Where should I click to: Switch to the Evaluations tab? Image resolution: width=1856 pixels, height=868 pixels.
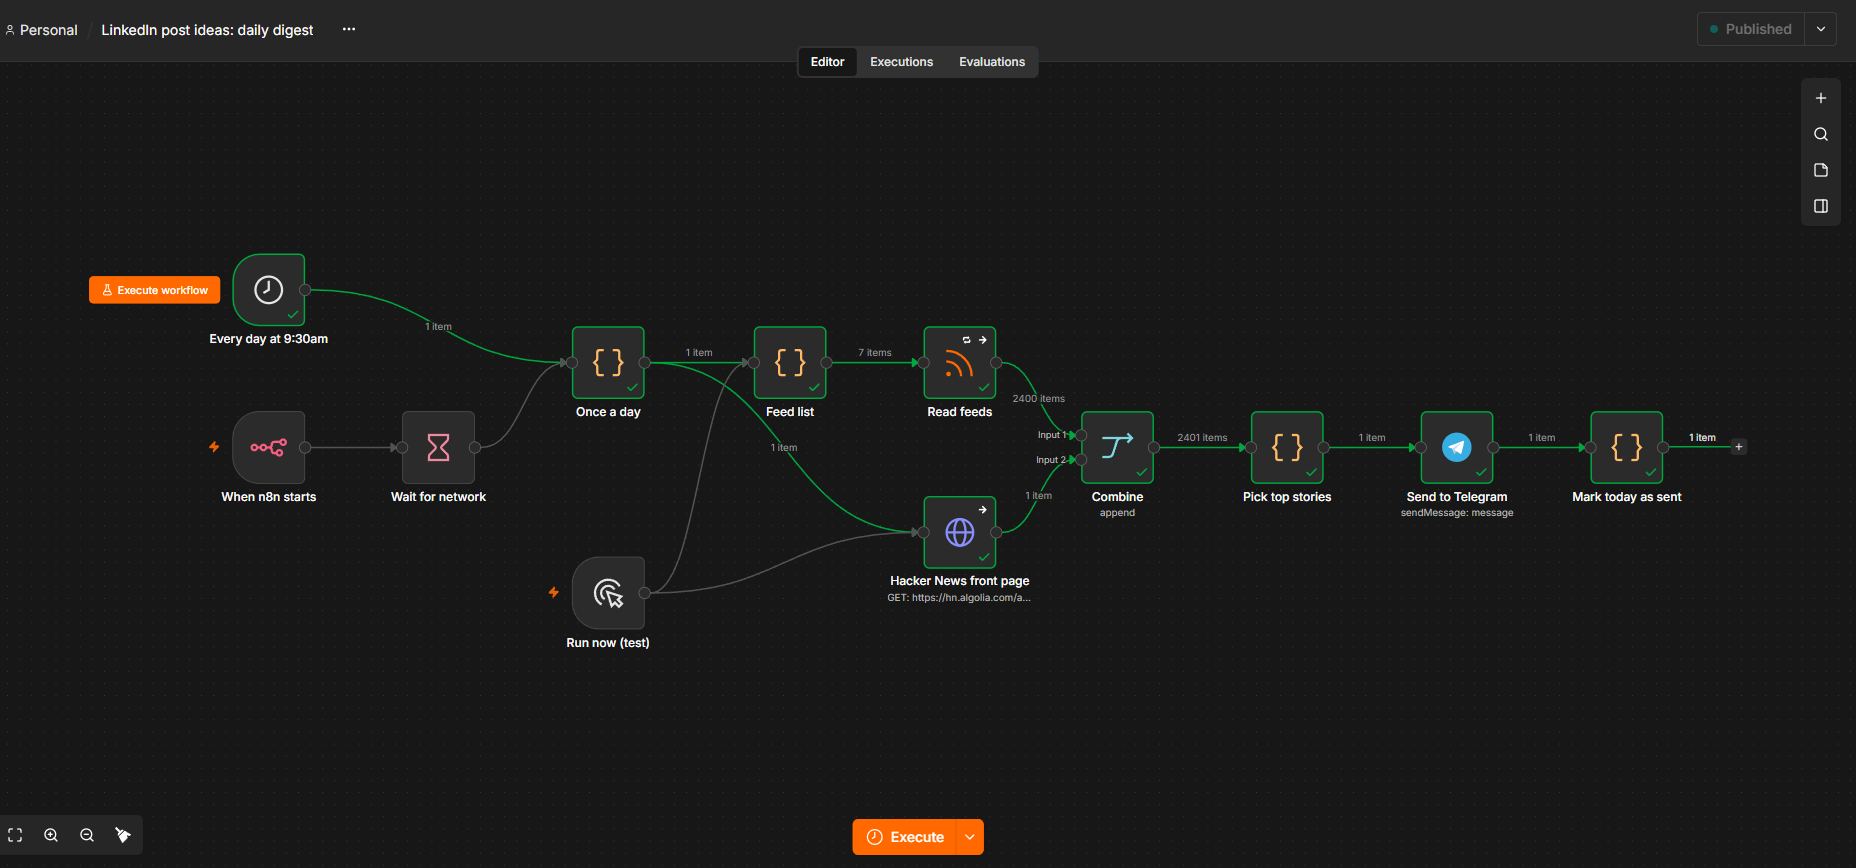(x=992, y=62)
